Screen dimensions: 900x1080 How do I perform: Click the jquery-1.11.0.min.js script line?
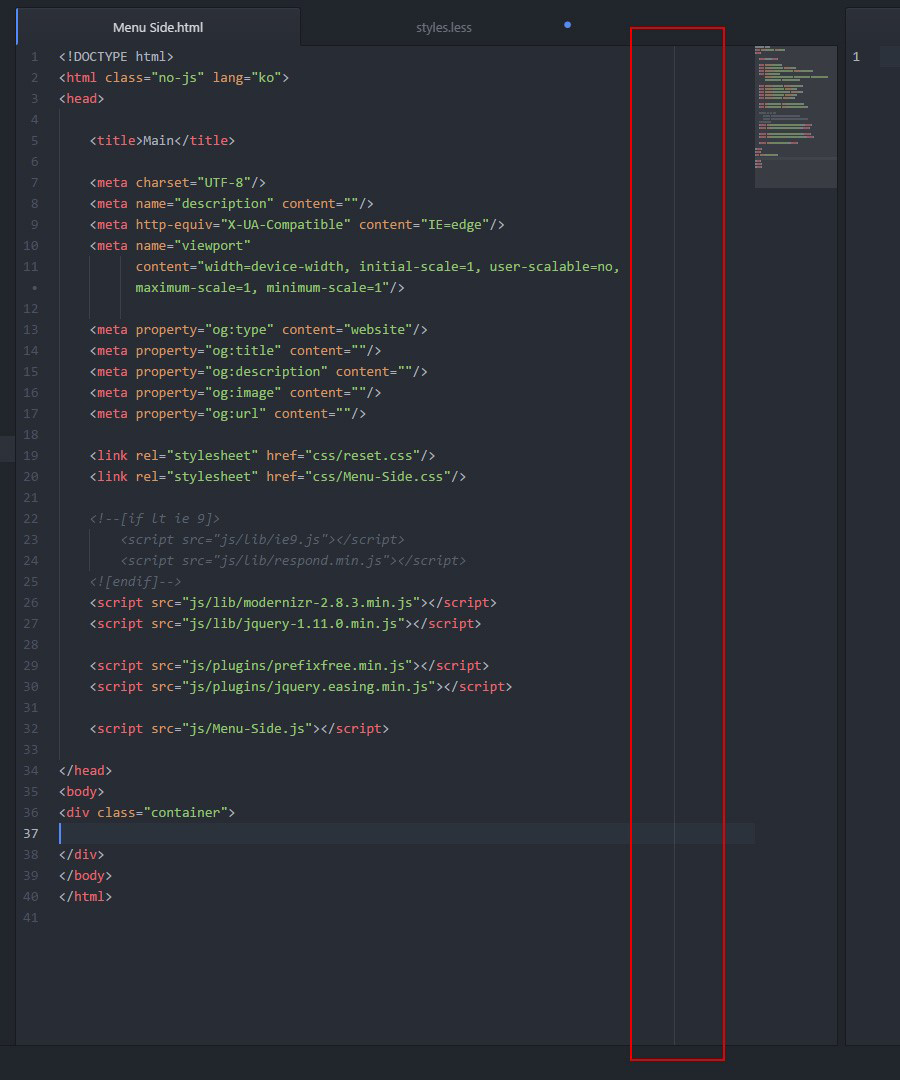(285, 624)
